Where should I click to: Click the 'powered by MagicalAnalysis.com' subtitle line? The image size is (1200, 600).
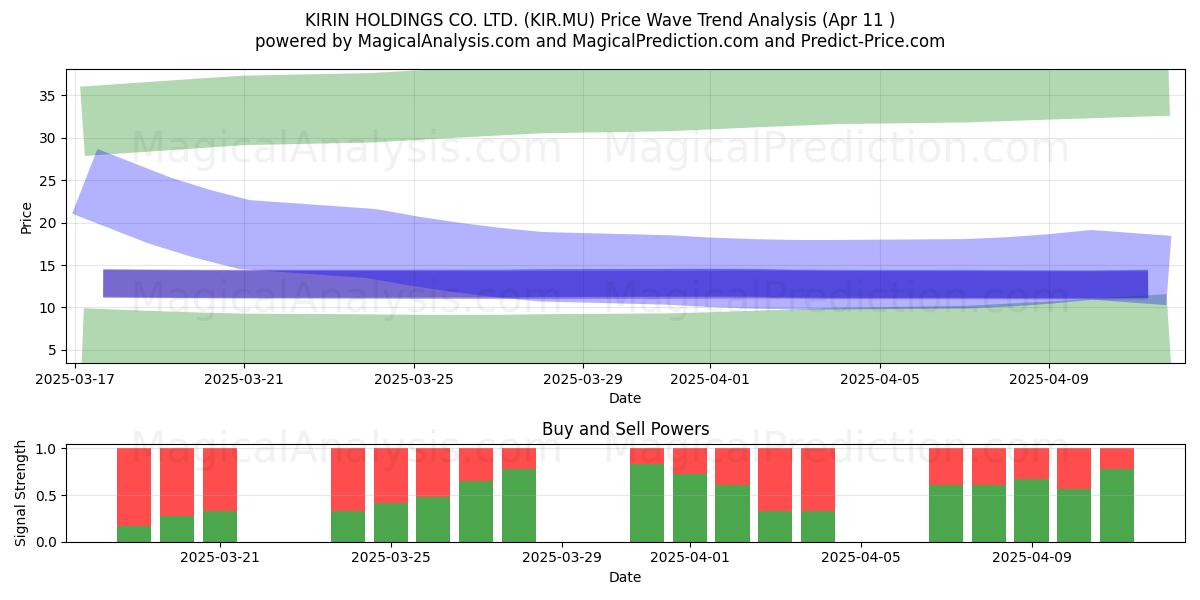pyautogui.click(x=600, y=41)
